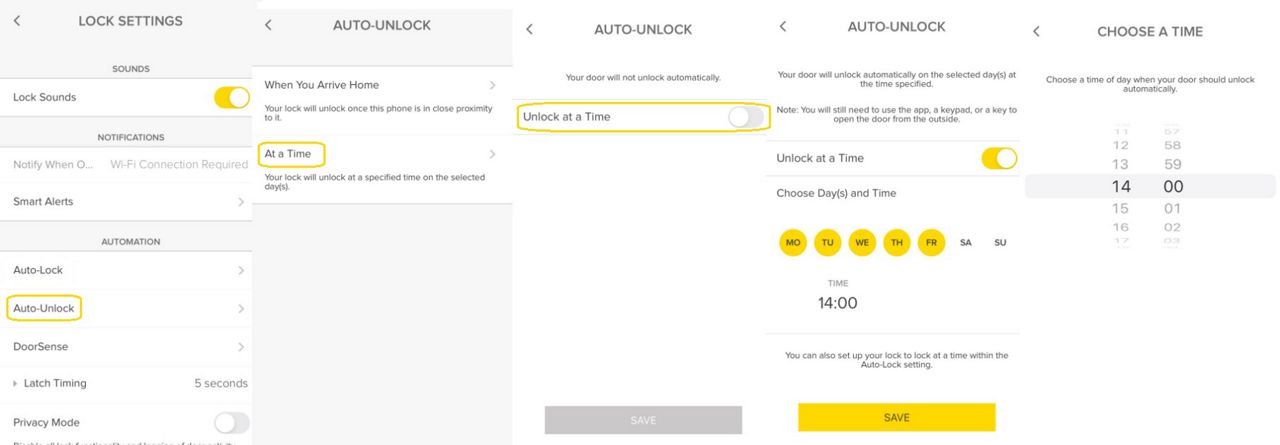Turn on the gray Unlock at a Time switch
Screen dimensions: 1280x445
[745, 117]
